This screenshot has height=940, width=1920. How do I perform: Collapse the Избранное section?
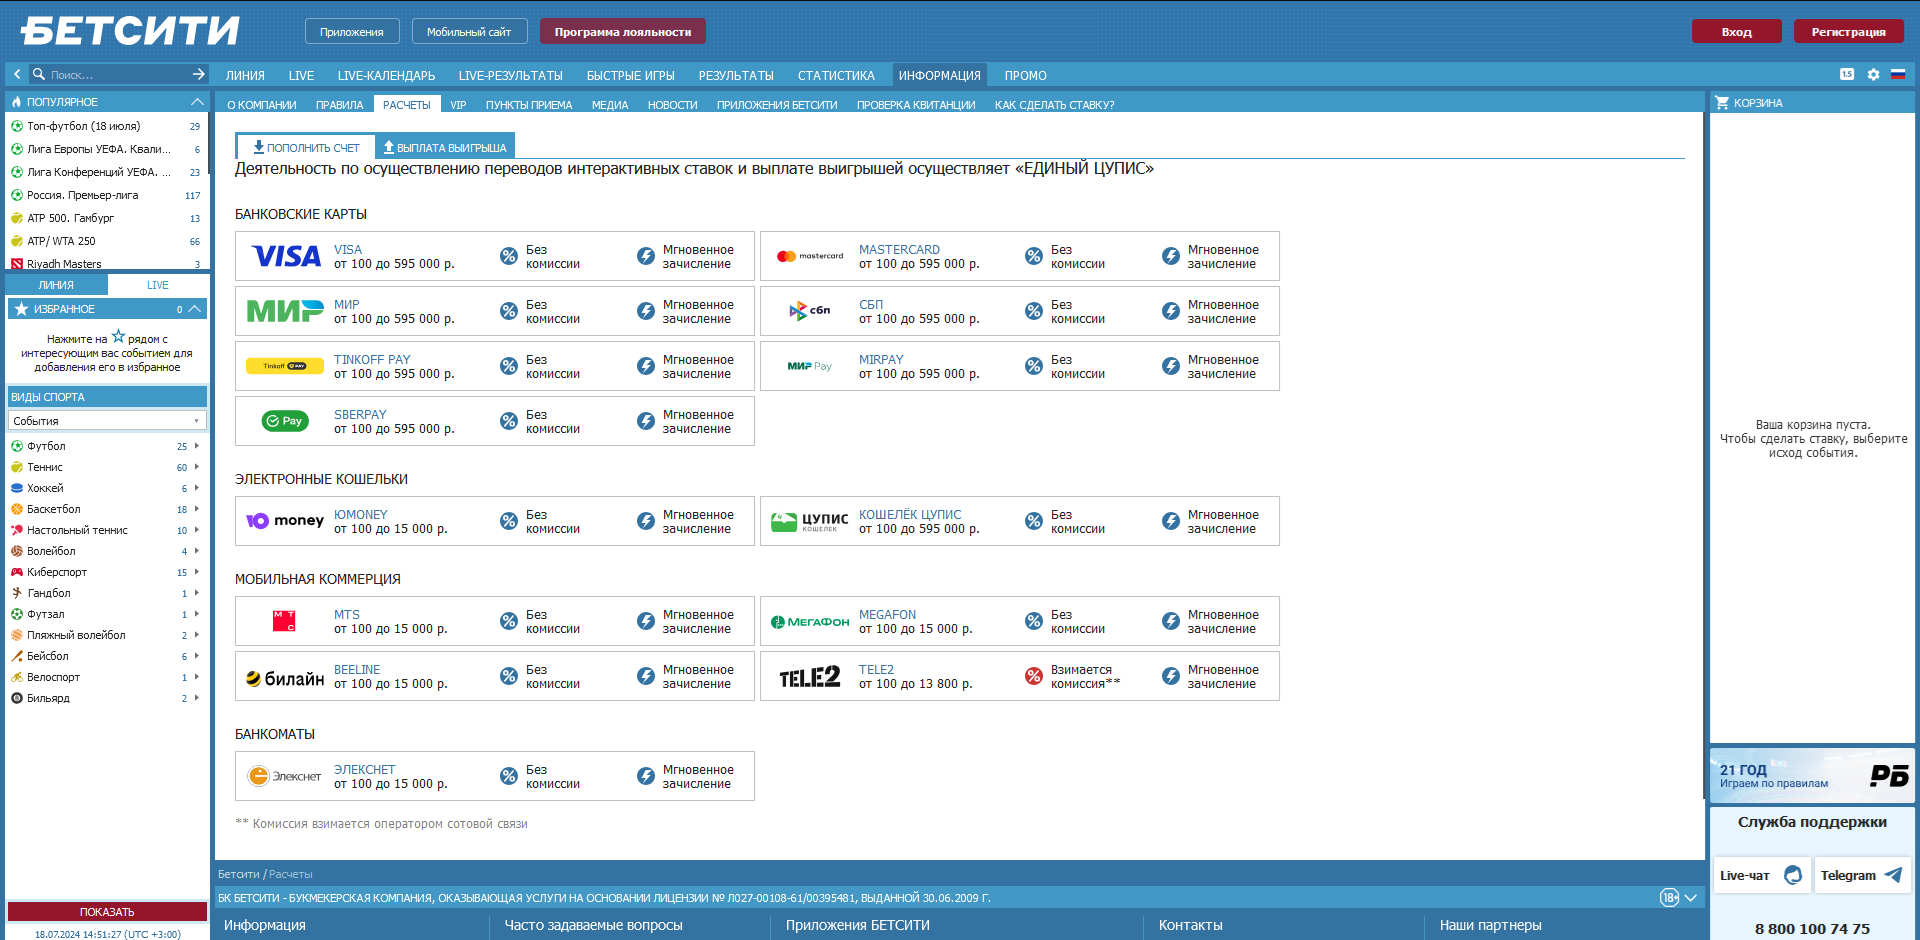pyautogui.click(x=195, y=309)
